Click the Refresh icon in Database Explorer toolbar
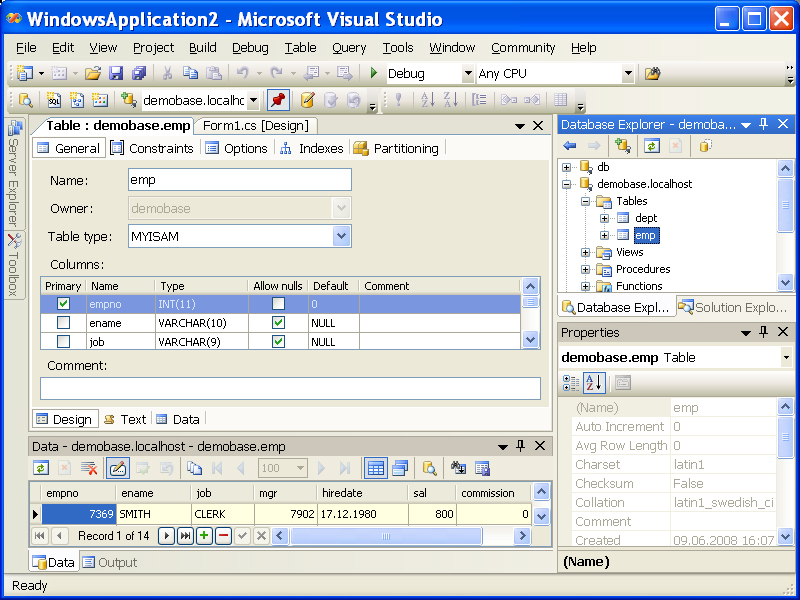This screenshot has width=800, height=600. point(652,146)
